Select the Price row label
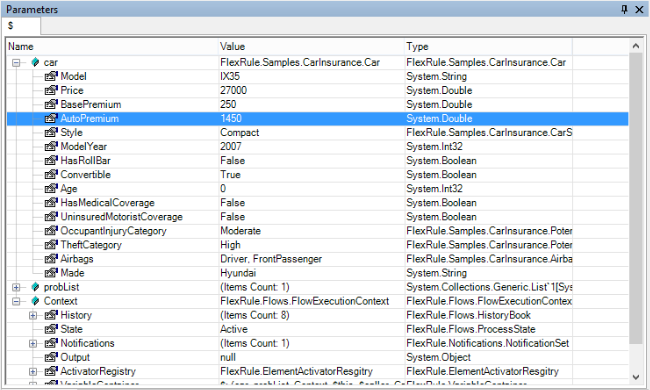 pyautogui.click(x=72, y=91)
